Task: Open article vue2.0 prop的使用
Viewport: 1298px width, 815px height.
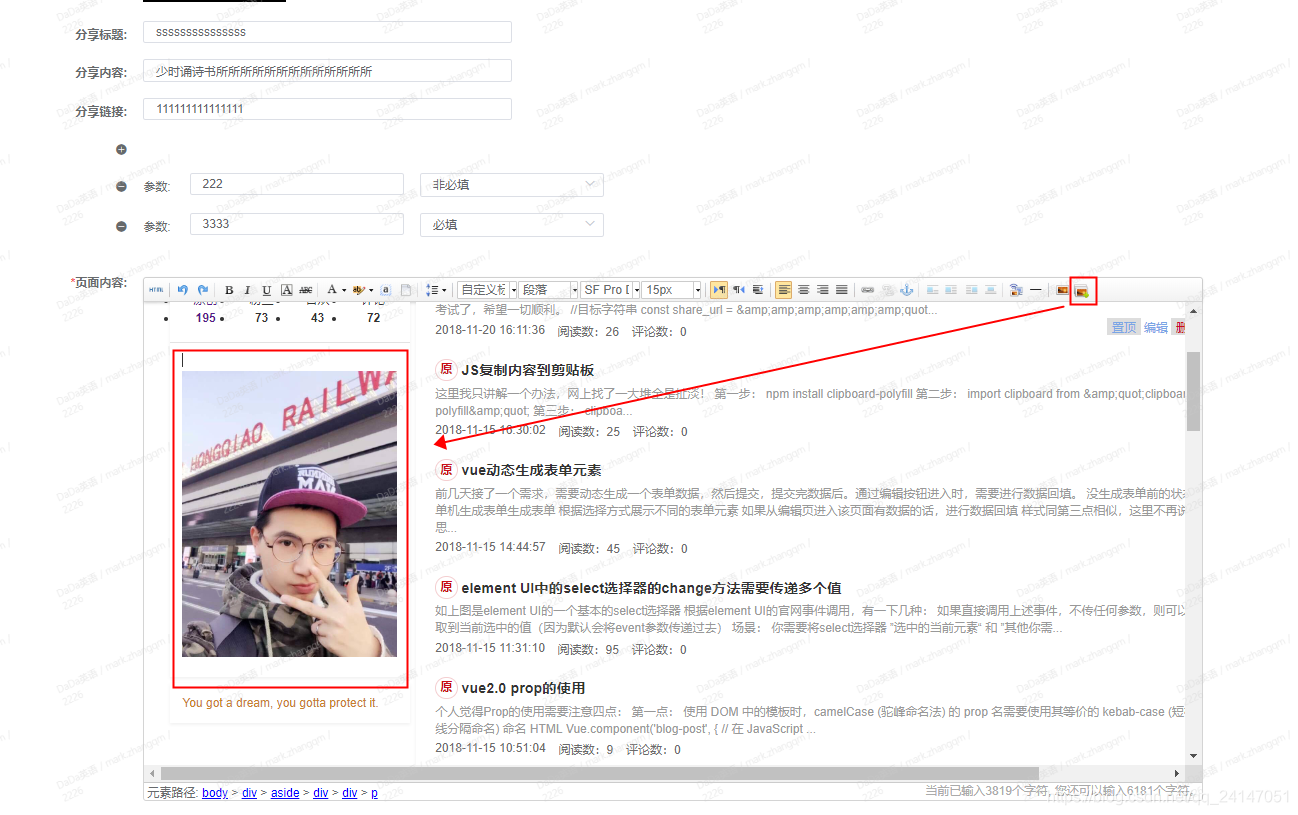Action: [523, 688]
